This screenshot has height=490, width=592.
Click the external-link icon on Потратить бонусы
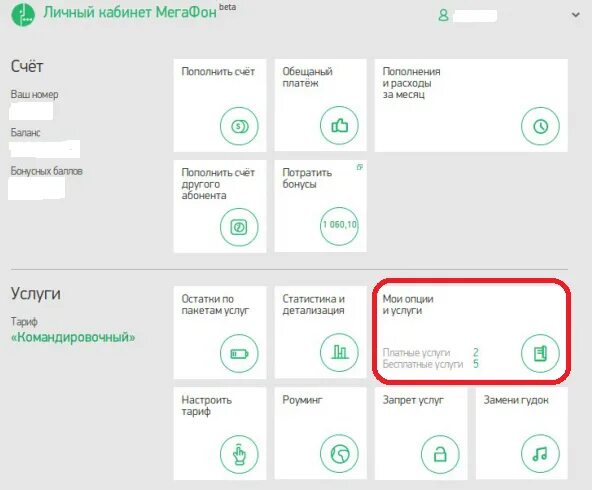tap(360, 167)
